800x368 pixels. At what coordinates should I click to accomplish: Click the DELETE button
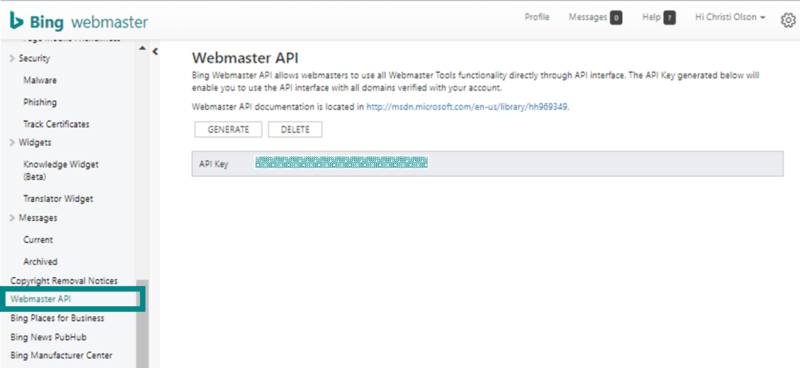coord(295,130)
